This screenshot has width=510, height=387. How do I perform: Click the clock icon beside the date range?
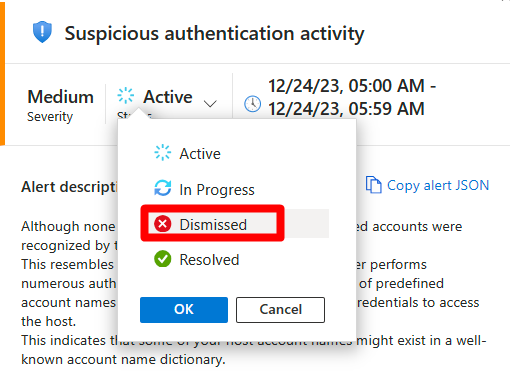[x=253, y=104]
